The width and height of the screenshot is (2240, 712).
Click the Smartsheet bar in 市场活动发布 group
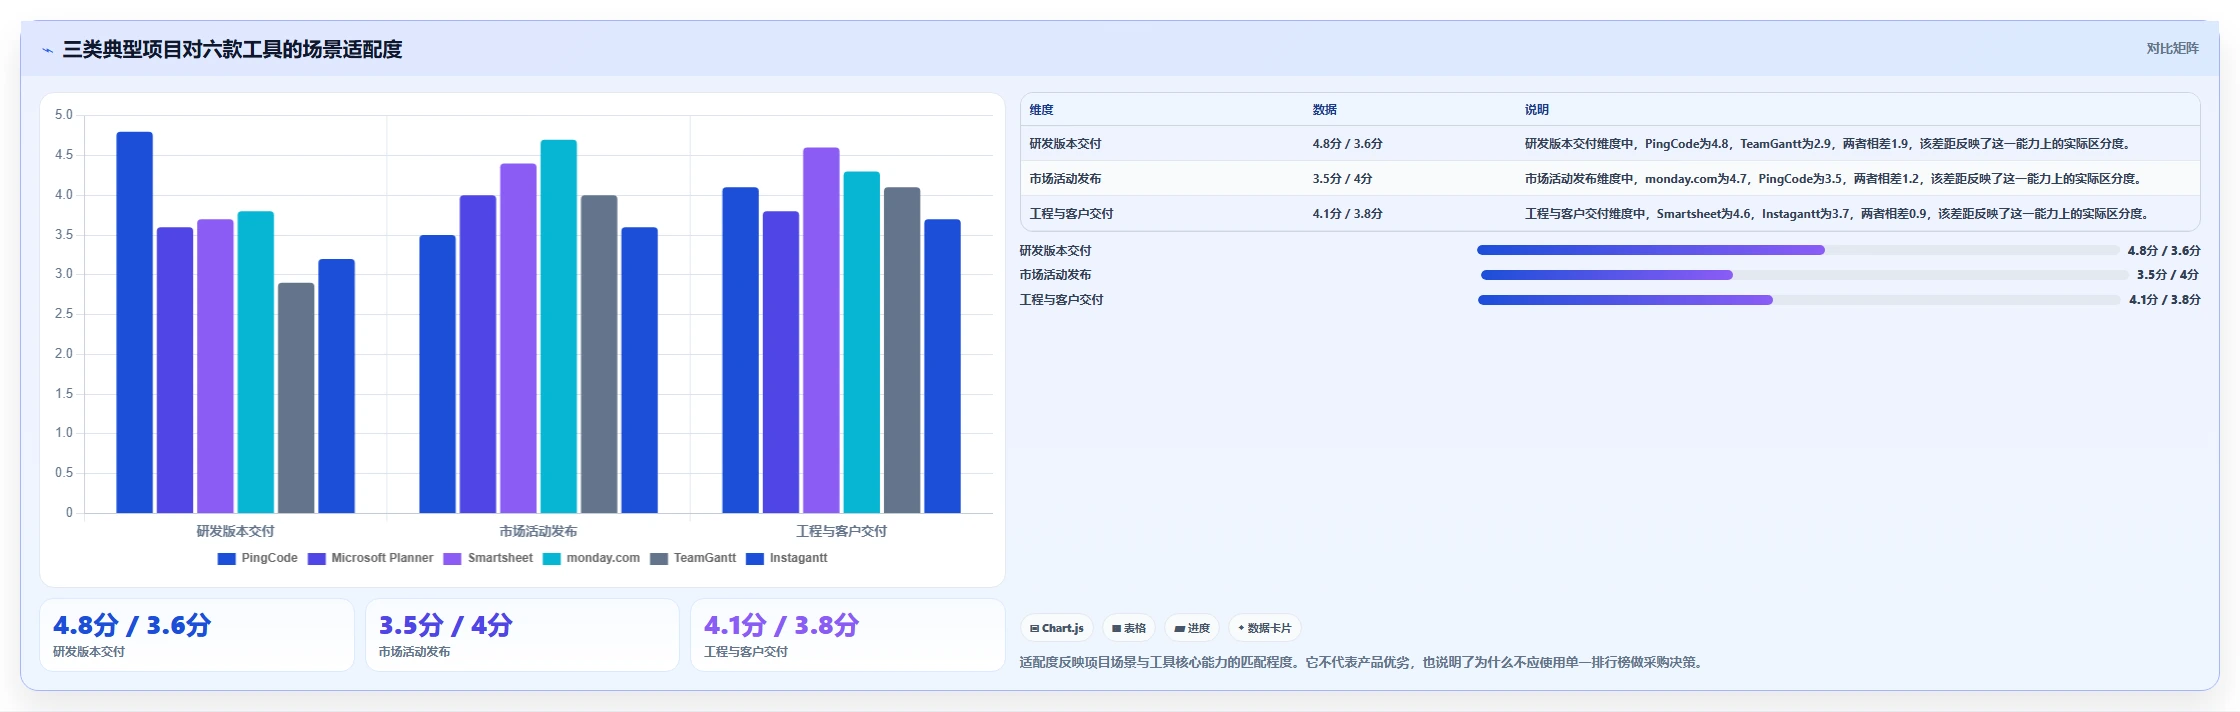point(518,338)
